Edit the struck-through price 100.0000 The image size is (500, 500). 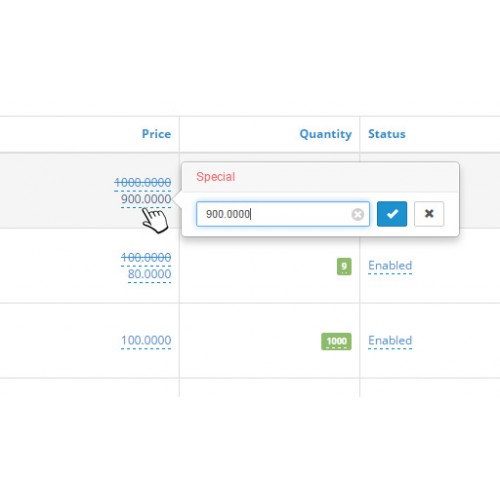pyautogui.click(x=146, y=257)
